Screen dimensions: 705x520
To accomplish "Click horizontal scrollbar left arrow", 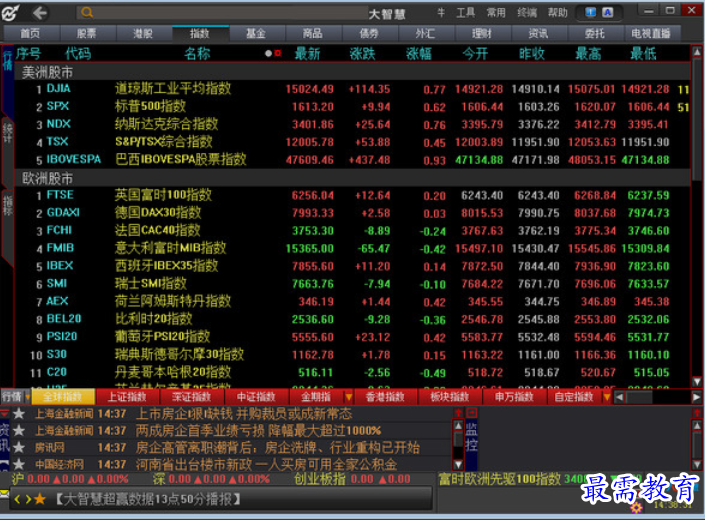I will point(620,397).
